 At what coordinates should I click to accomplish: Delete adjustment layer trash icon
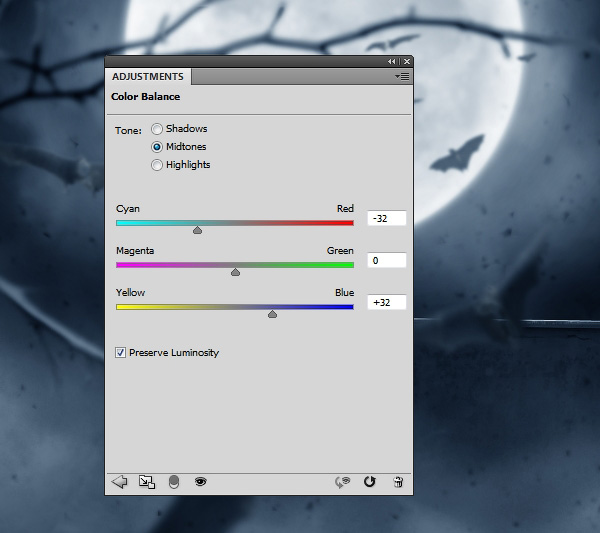[398, 482]
